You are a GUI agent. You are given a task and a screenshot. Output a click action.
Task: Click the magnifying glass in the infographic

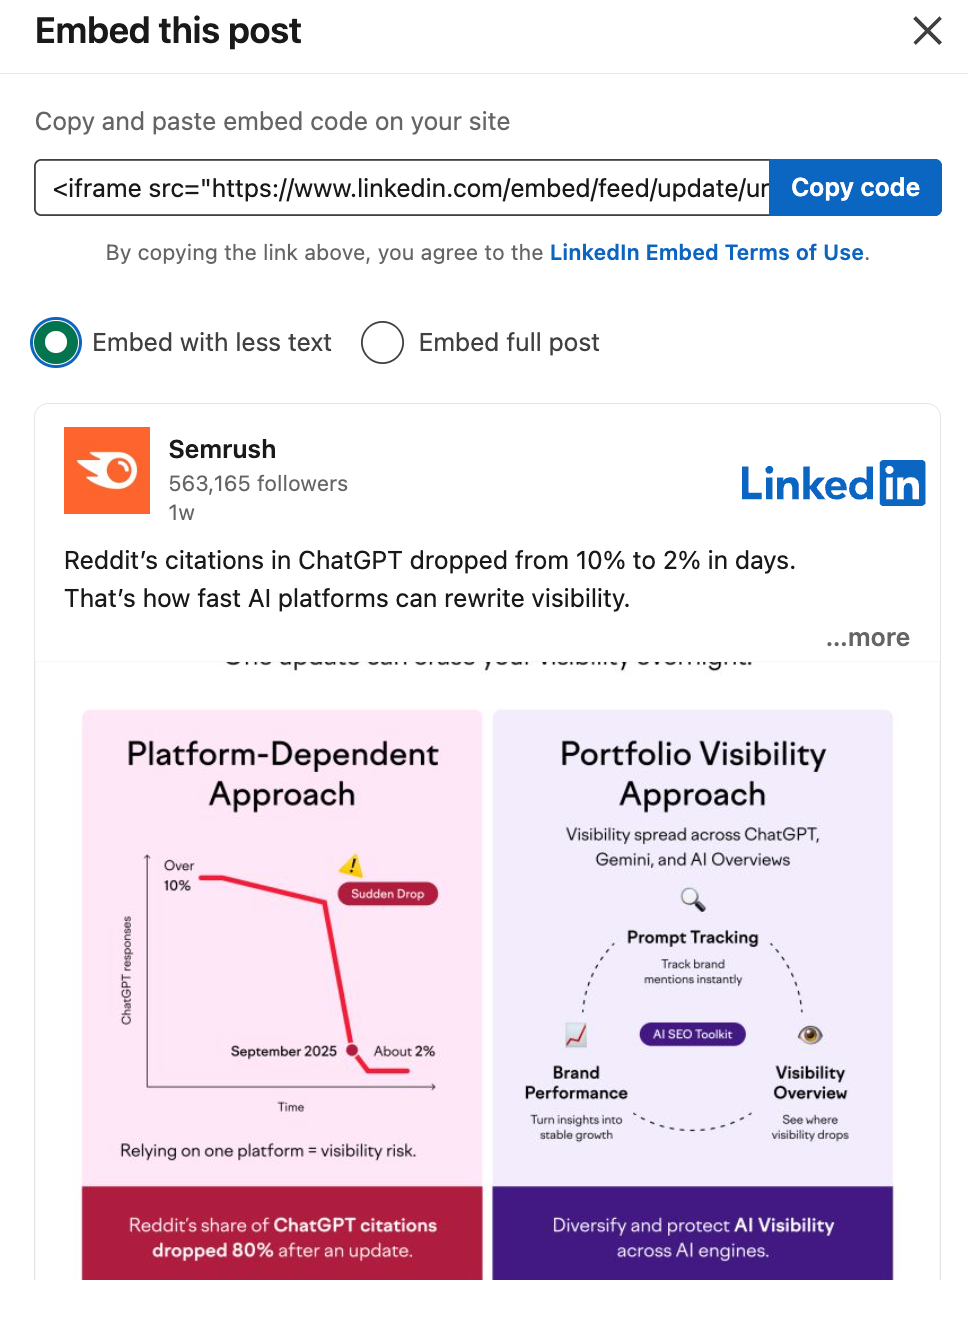click(692, 899)
